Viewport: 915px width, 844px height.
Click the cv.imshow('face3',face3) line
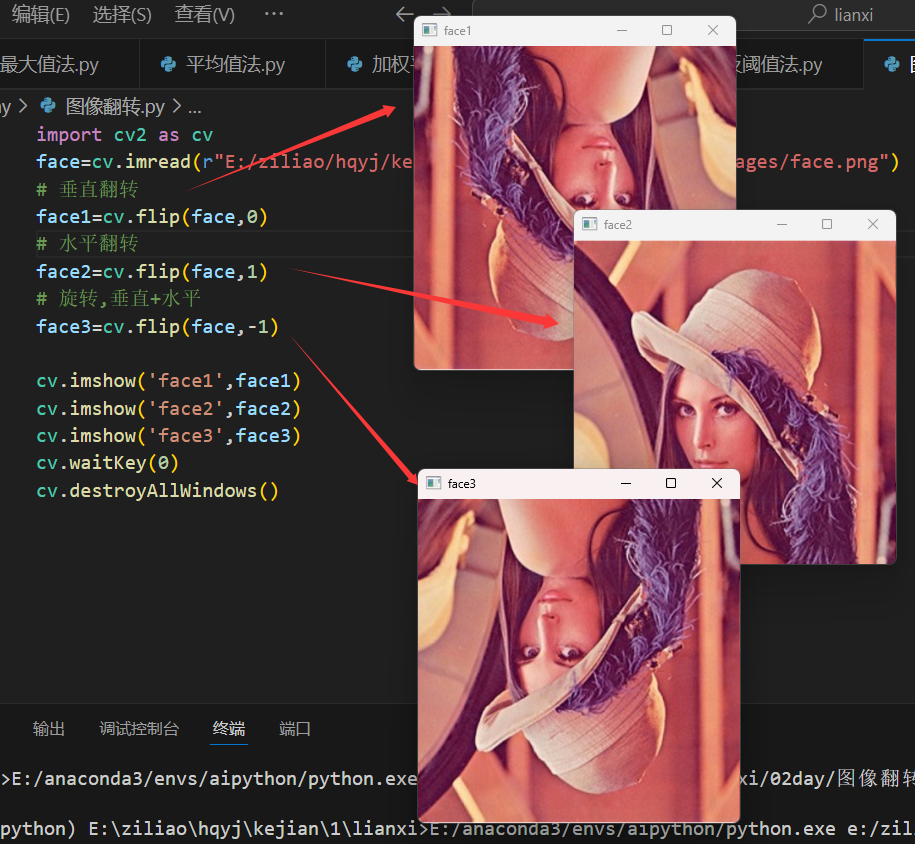click(168, 435)
